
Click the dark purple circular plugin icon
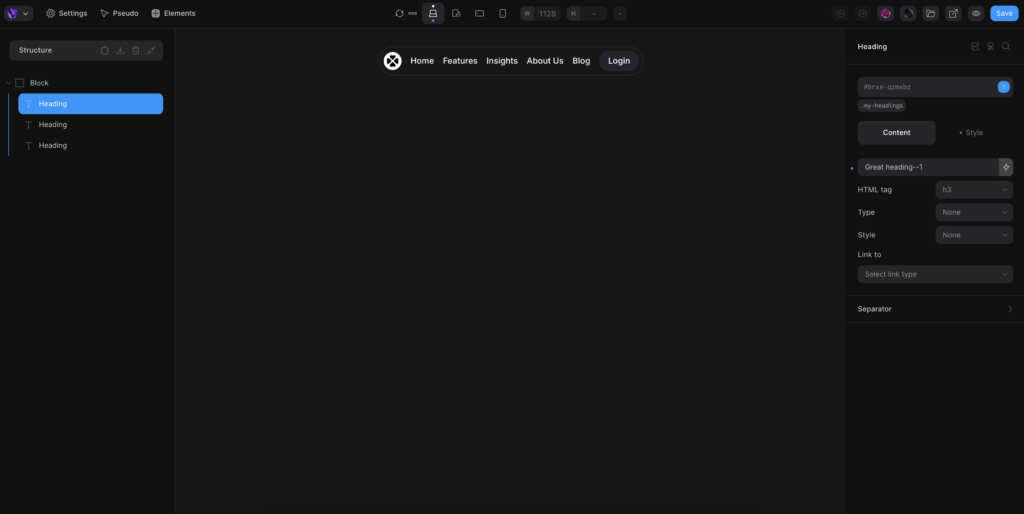(908, 13)
